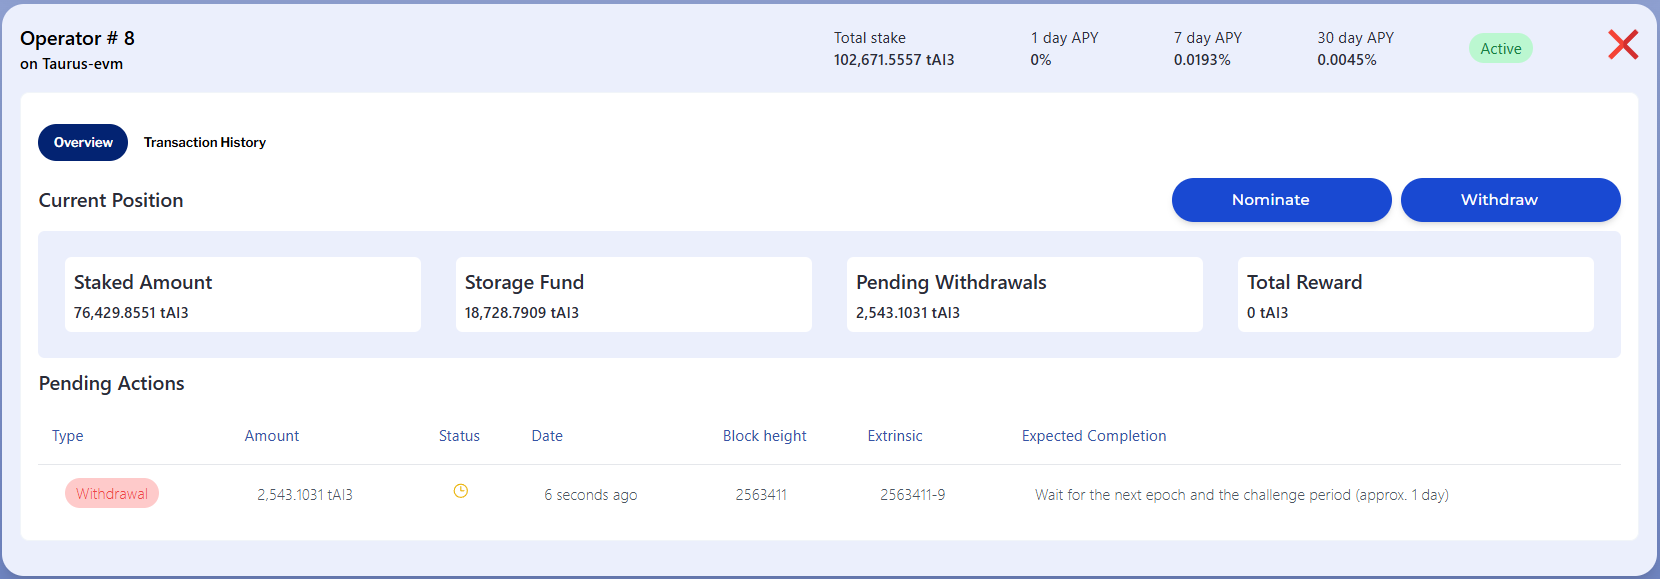Open extrinsic 2563411-9 link
Viewport: 1660px width, 579px height.
pos(912,495)
